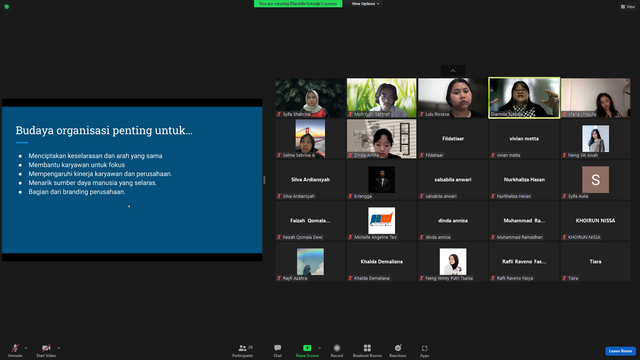Select the Nurkhaliza Hasan participant tile
The height and width of the screenshot is (360, 640).
(524, 180)
